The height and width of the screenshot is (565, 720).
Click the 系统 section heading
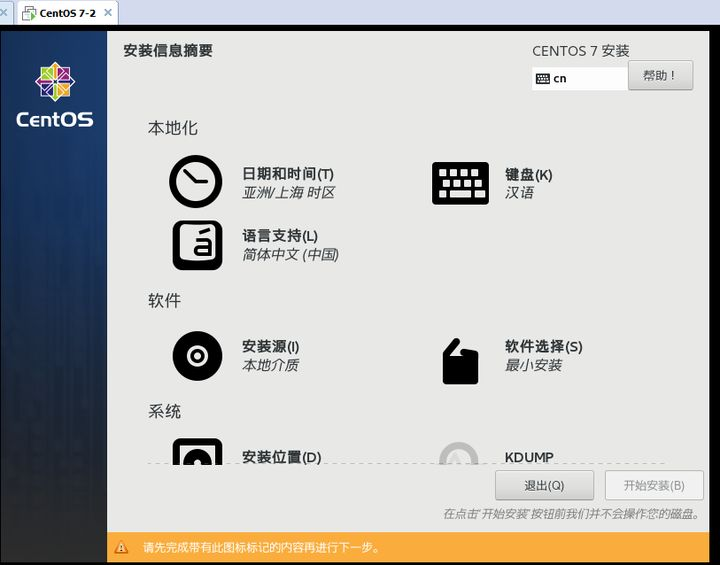[164, 411]
